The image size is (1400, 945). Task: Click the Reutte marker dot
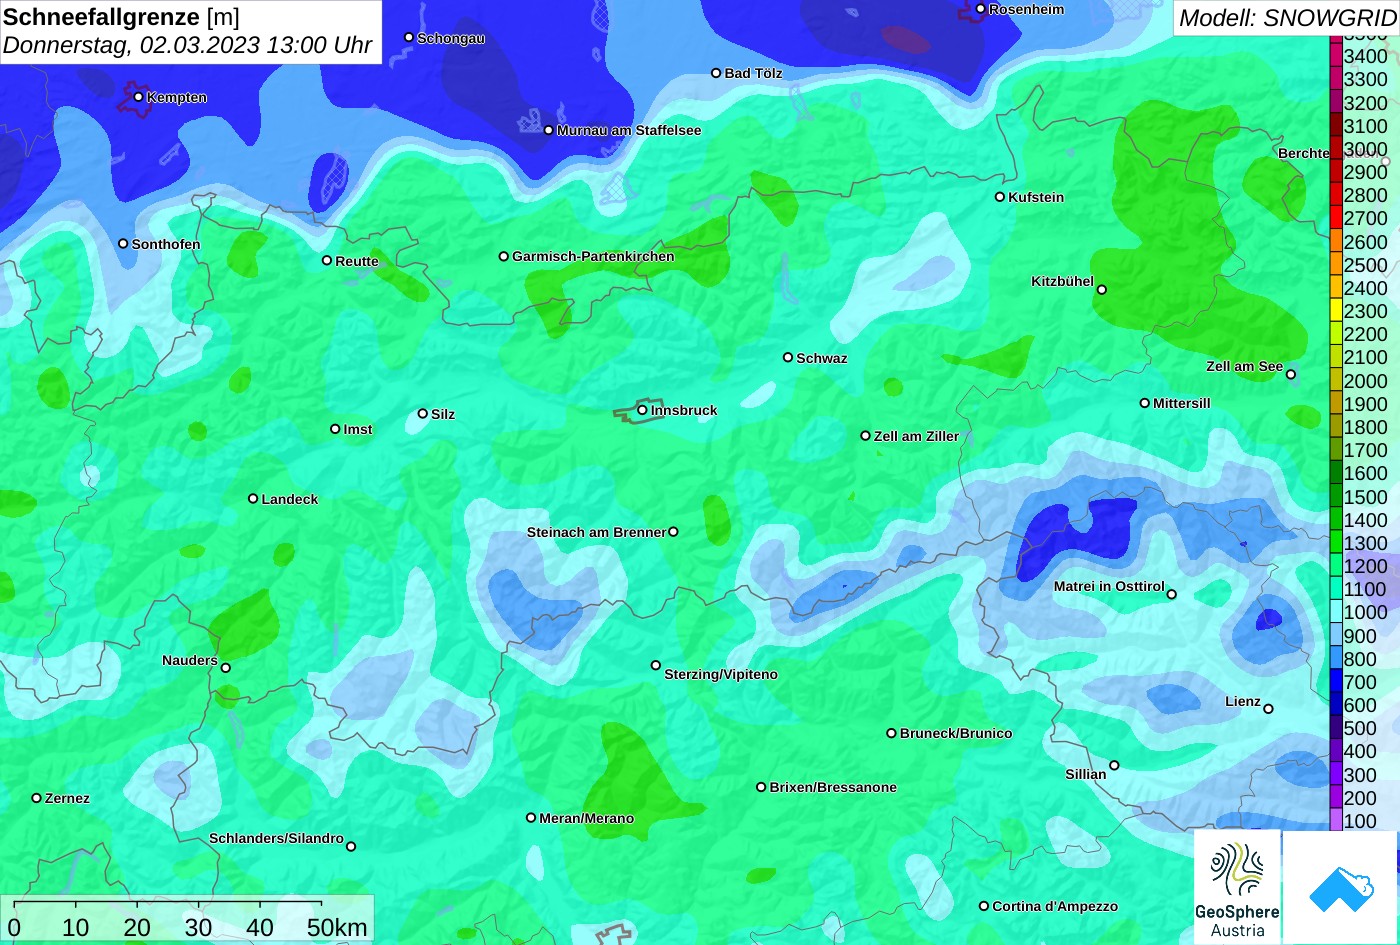(x=327, y=260)
